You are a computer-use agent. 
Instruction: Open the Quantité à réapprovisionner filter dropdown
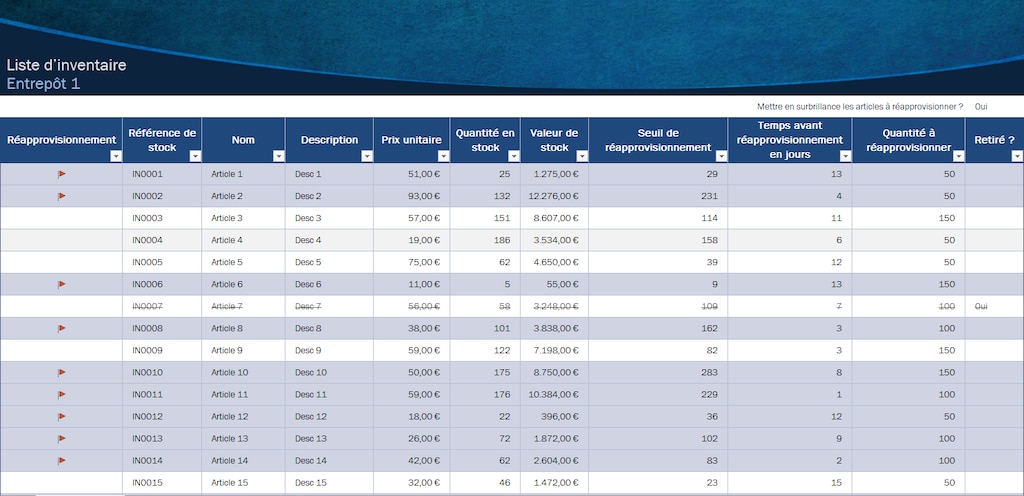point(959,156)
